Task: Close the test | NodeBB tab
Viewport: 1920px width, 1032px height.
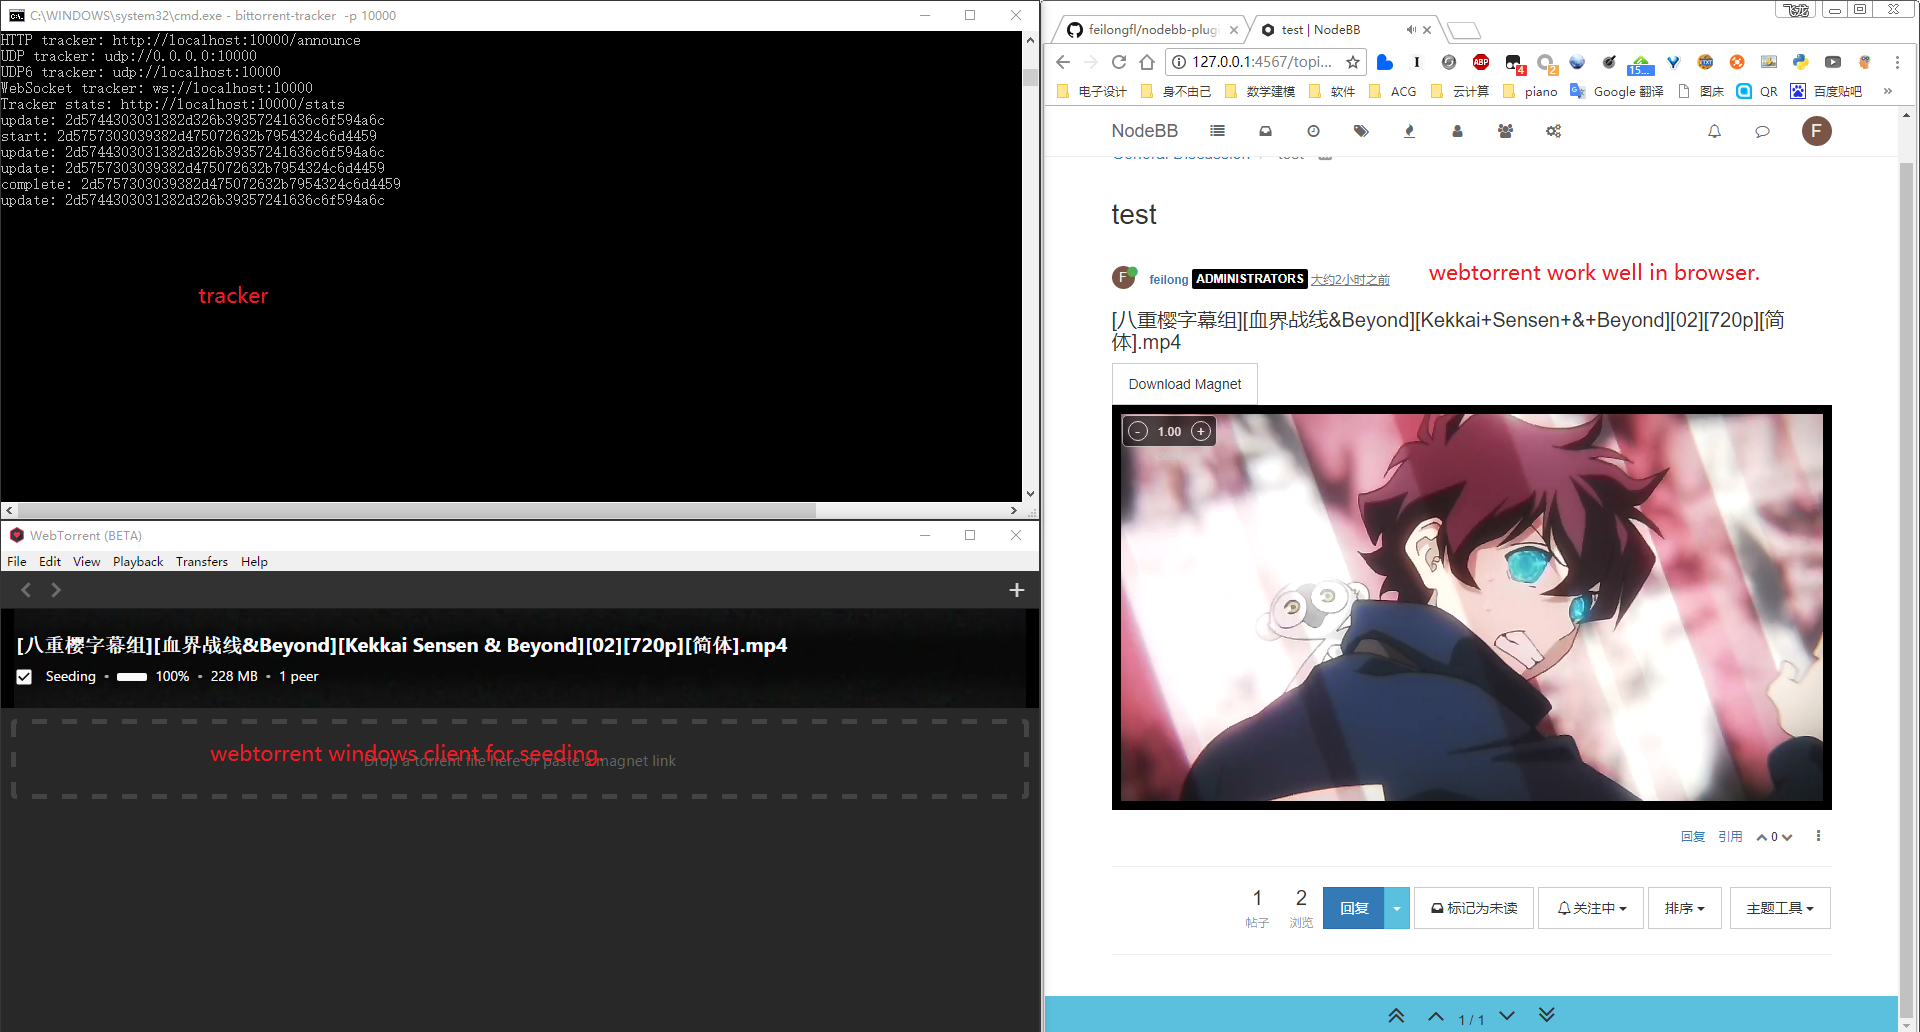Action: coord(1427,30)
